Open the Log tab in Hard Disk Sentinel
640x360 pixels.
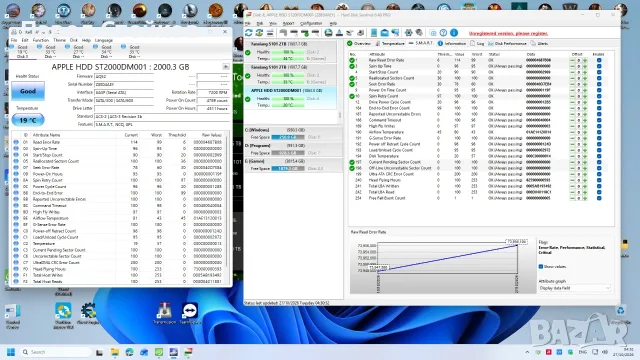point(477,43)
